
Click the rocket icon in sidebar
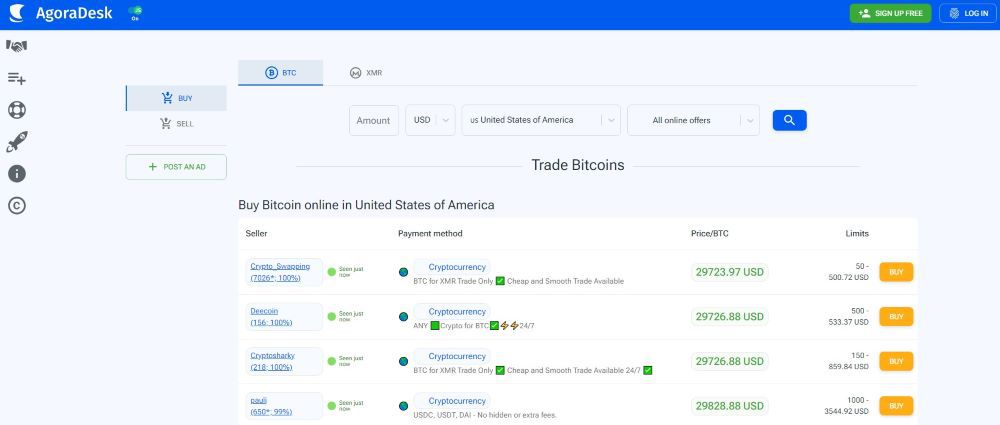(x=16, y=142)
